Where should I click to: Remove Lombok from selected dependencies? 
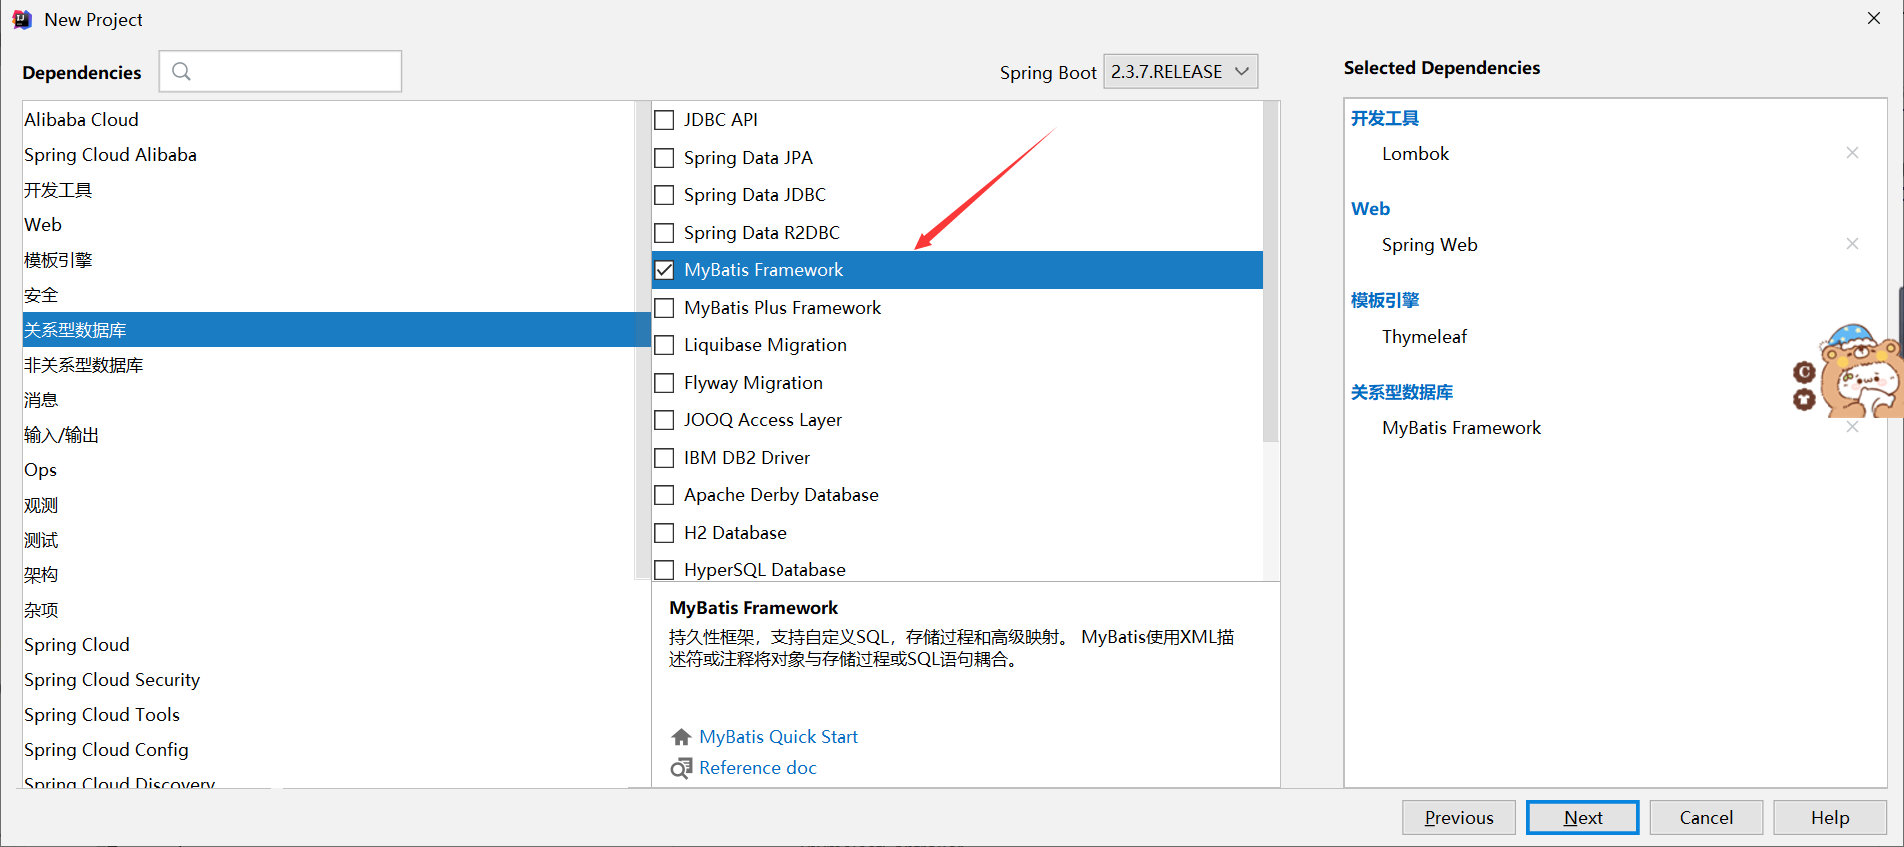[x=1852, y=153]
